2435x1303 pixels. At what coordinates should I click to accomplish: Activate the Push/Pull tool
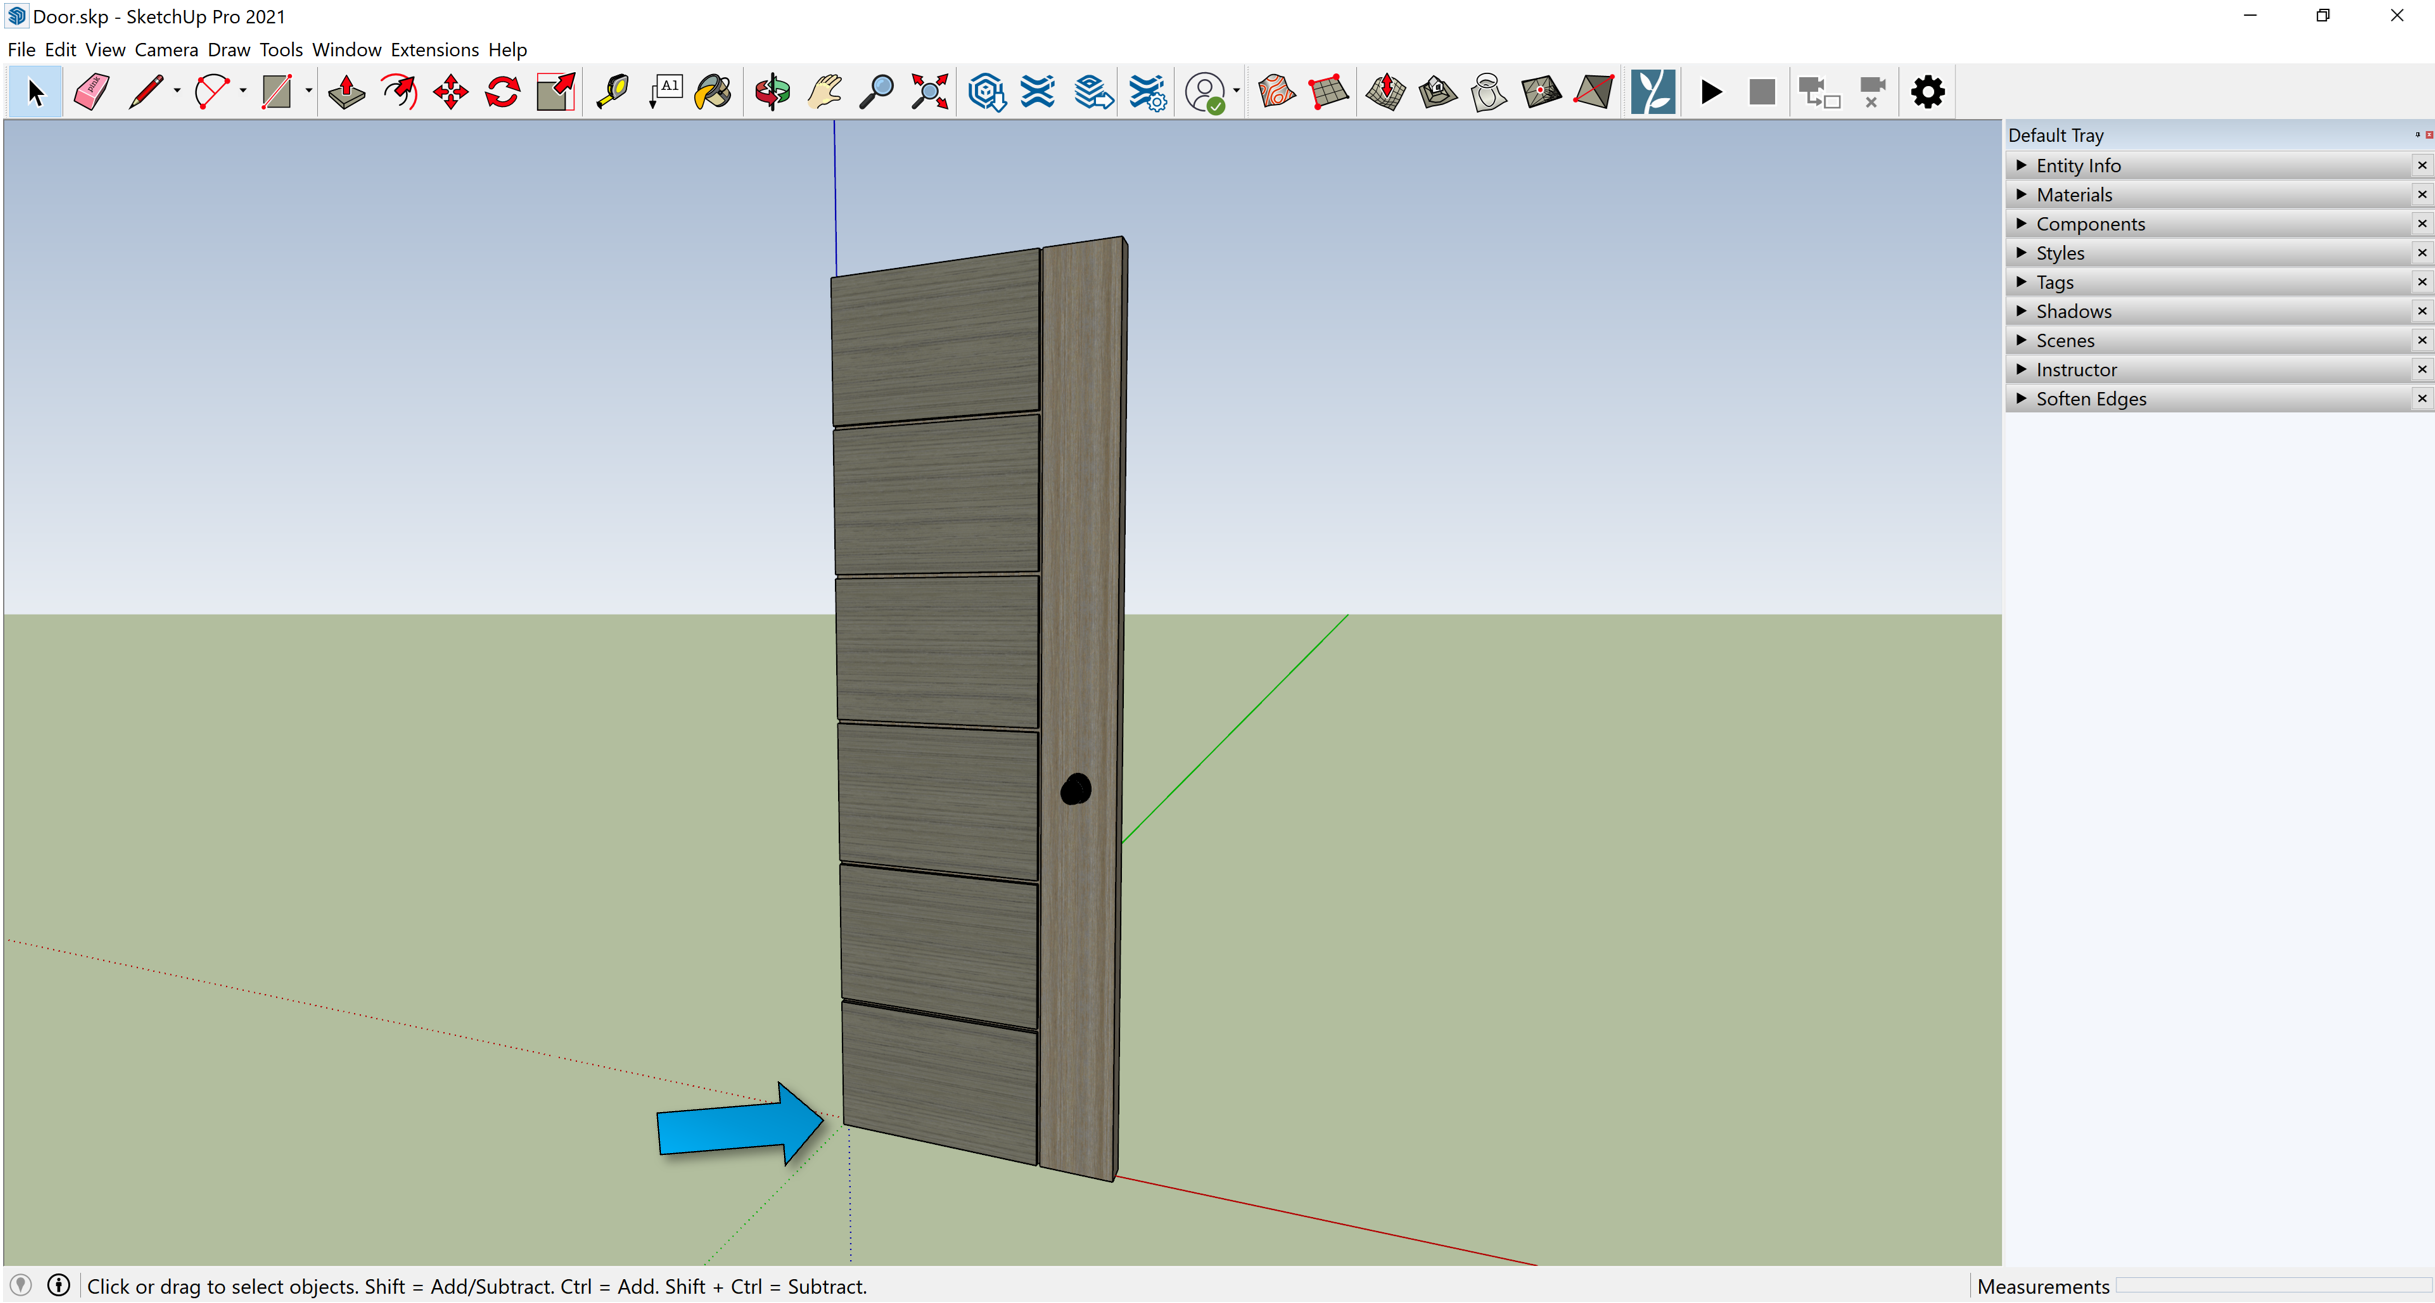[x=346, y=92]
